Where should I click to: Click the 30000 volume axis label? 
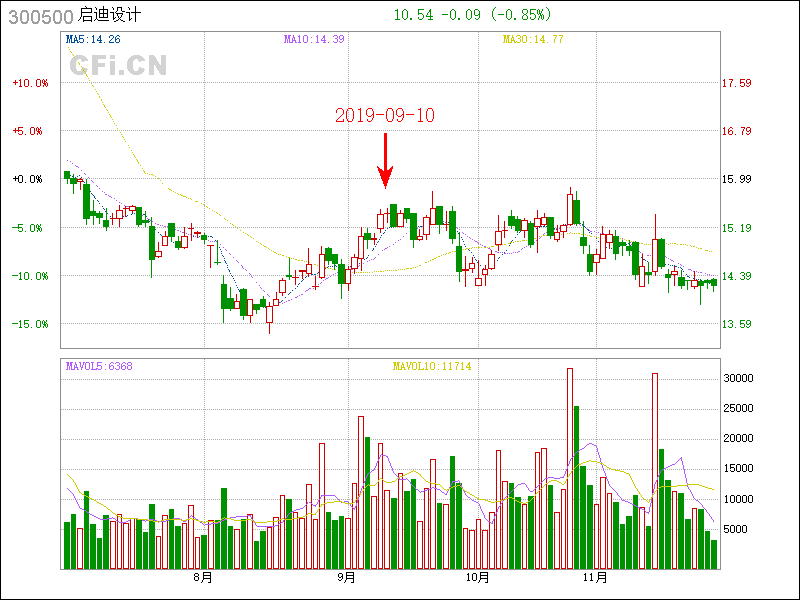point(739,378)
